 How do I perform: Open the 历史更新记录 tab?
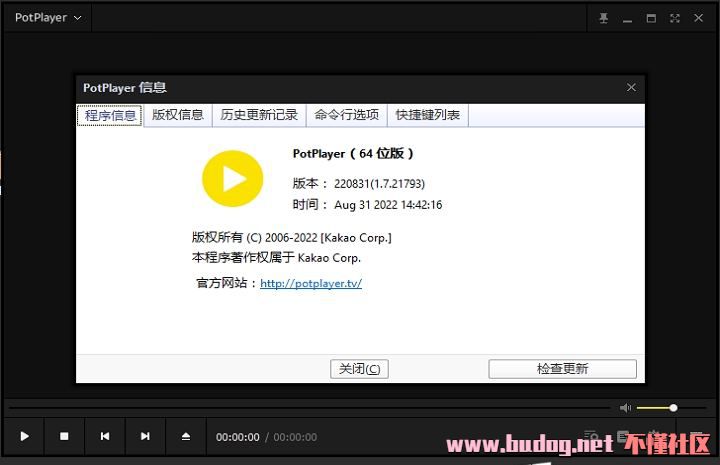click(x=259, y=115)
